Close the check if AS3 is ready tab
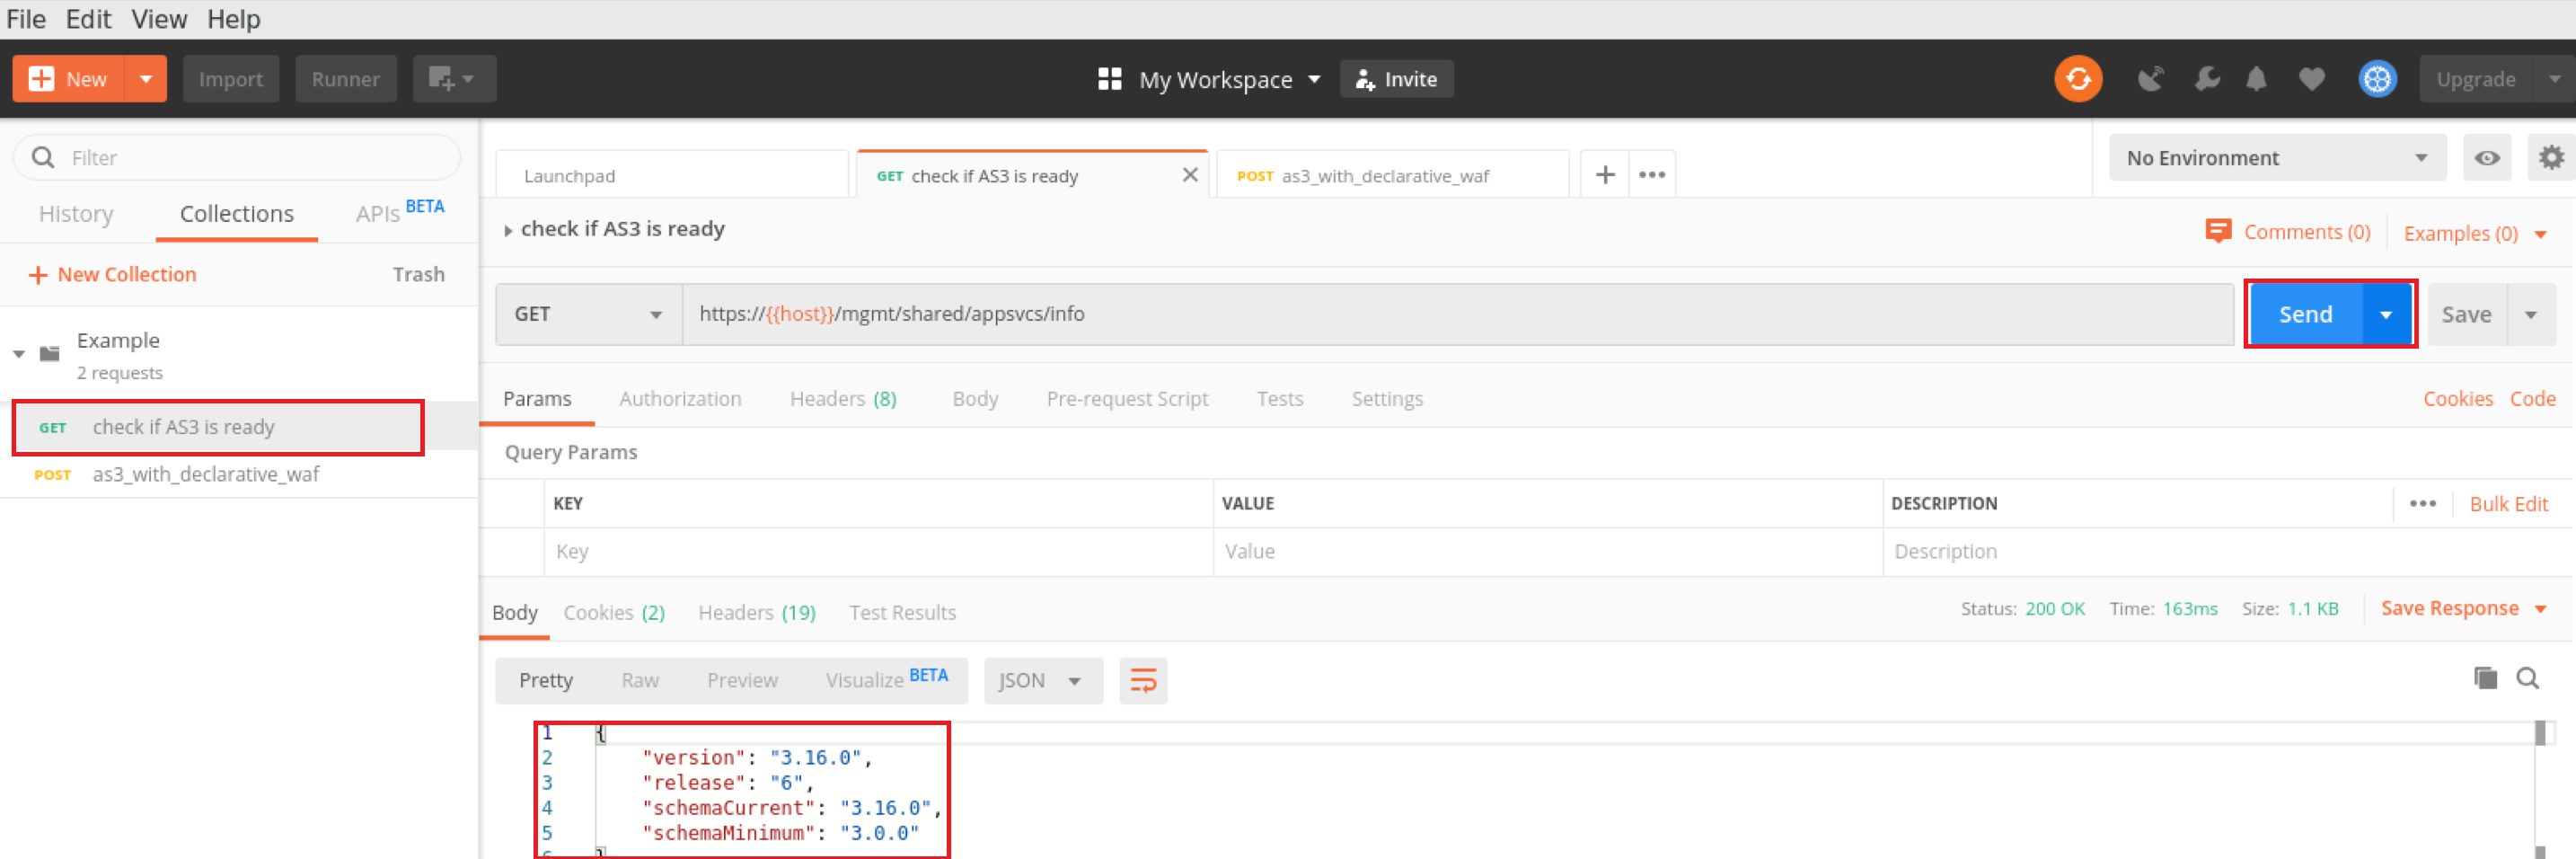 1190,175
